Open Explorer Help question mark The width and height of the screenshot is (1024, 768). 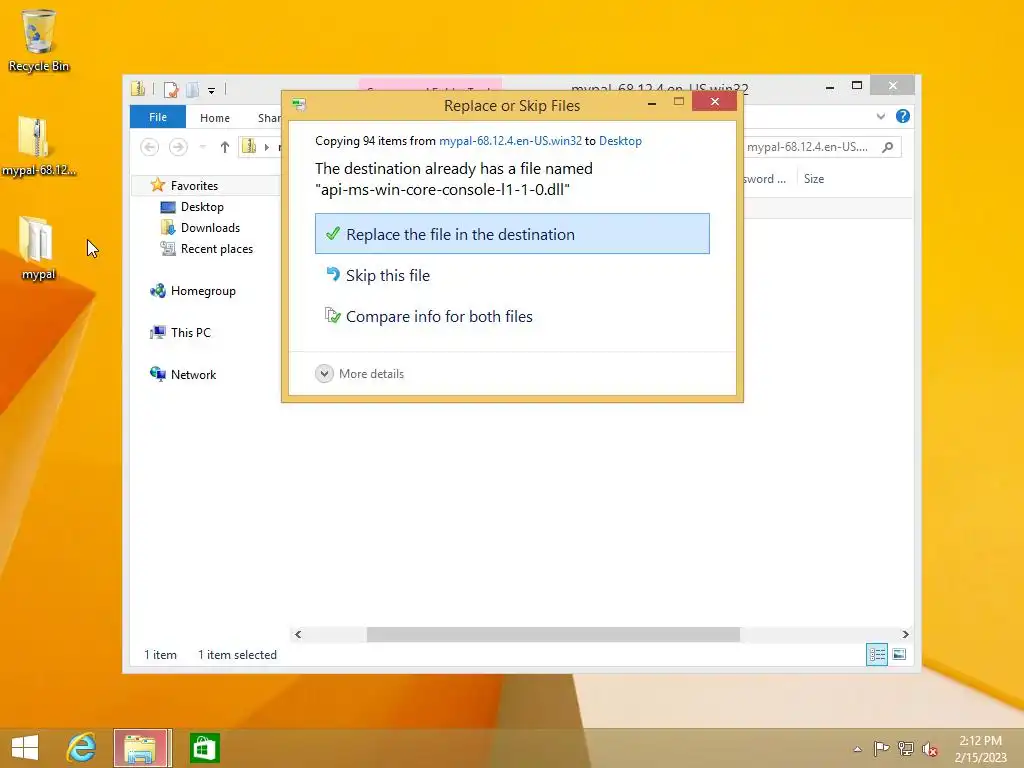903,116
